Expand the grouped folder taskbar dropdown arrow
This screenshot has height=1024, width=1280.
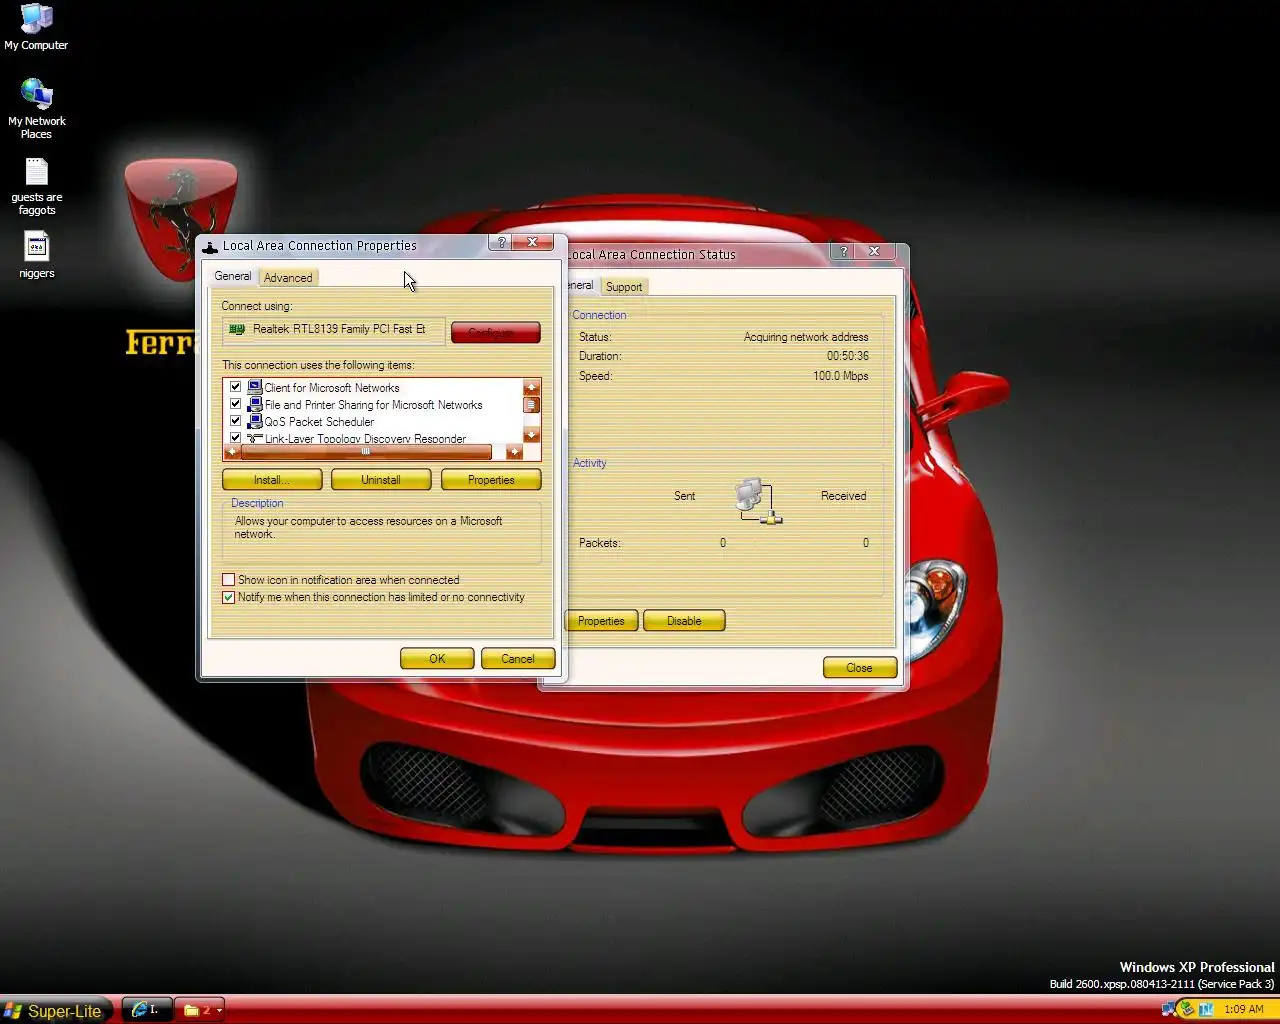[219, 1011]
